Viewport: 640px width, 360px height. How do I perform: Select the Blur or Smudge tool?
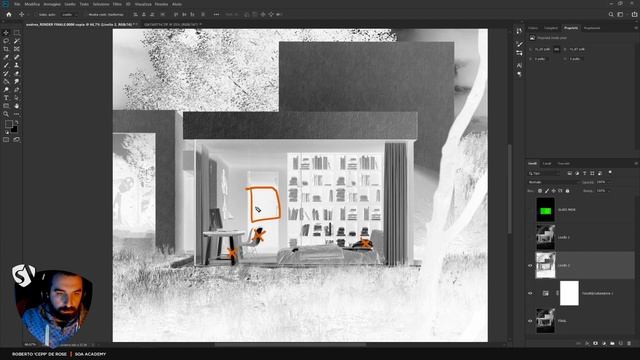point(17,82)
